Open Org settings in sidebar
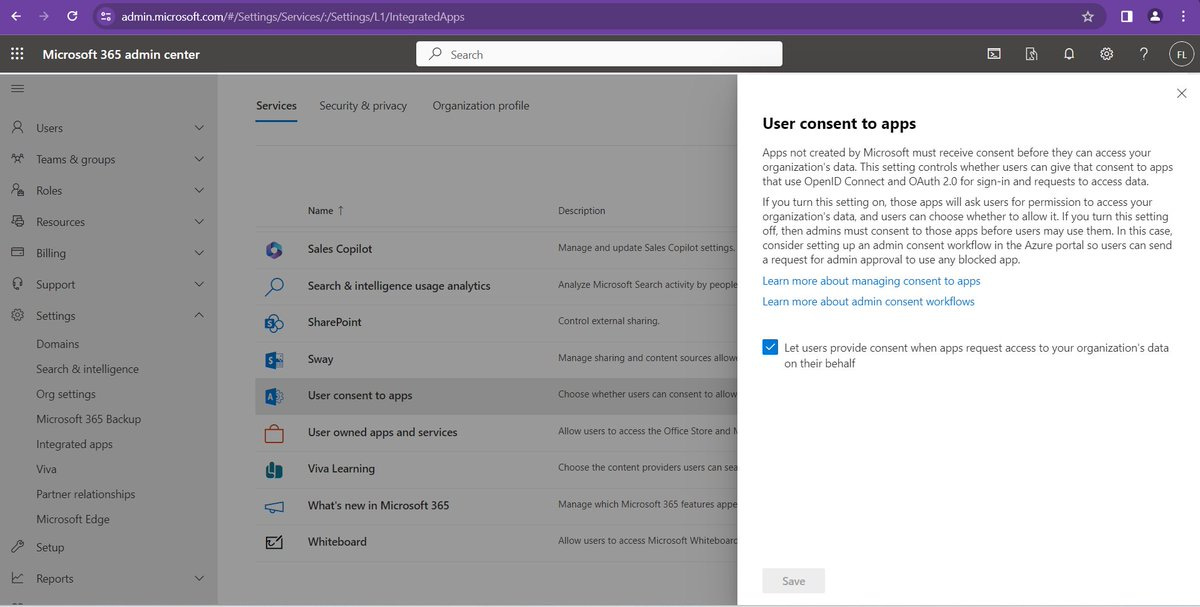 [66, 394]
